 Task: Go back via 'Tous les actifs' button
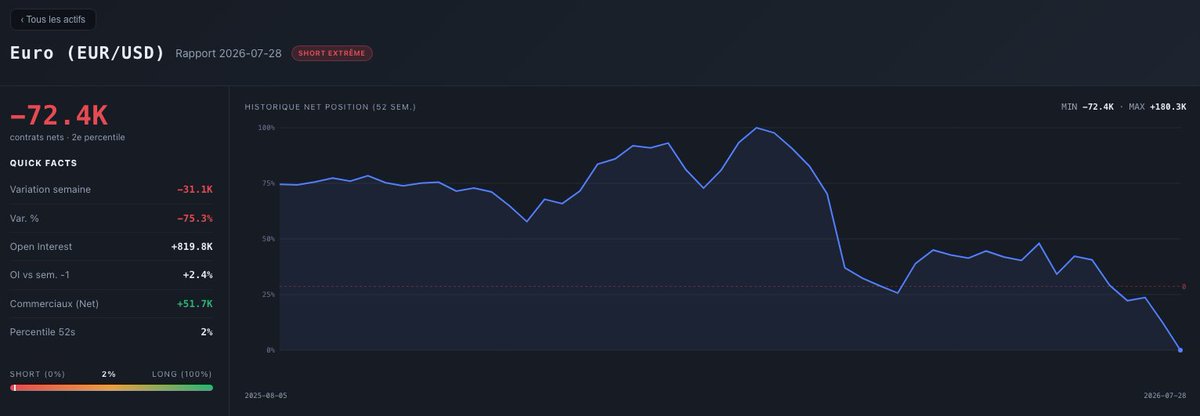(x=53, y=19)
